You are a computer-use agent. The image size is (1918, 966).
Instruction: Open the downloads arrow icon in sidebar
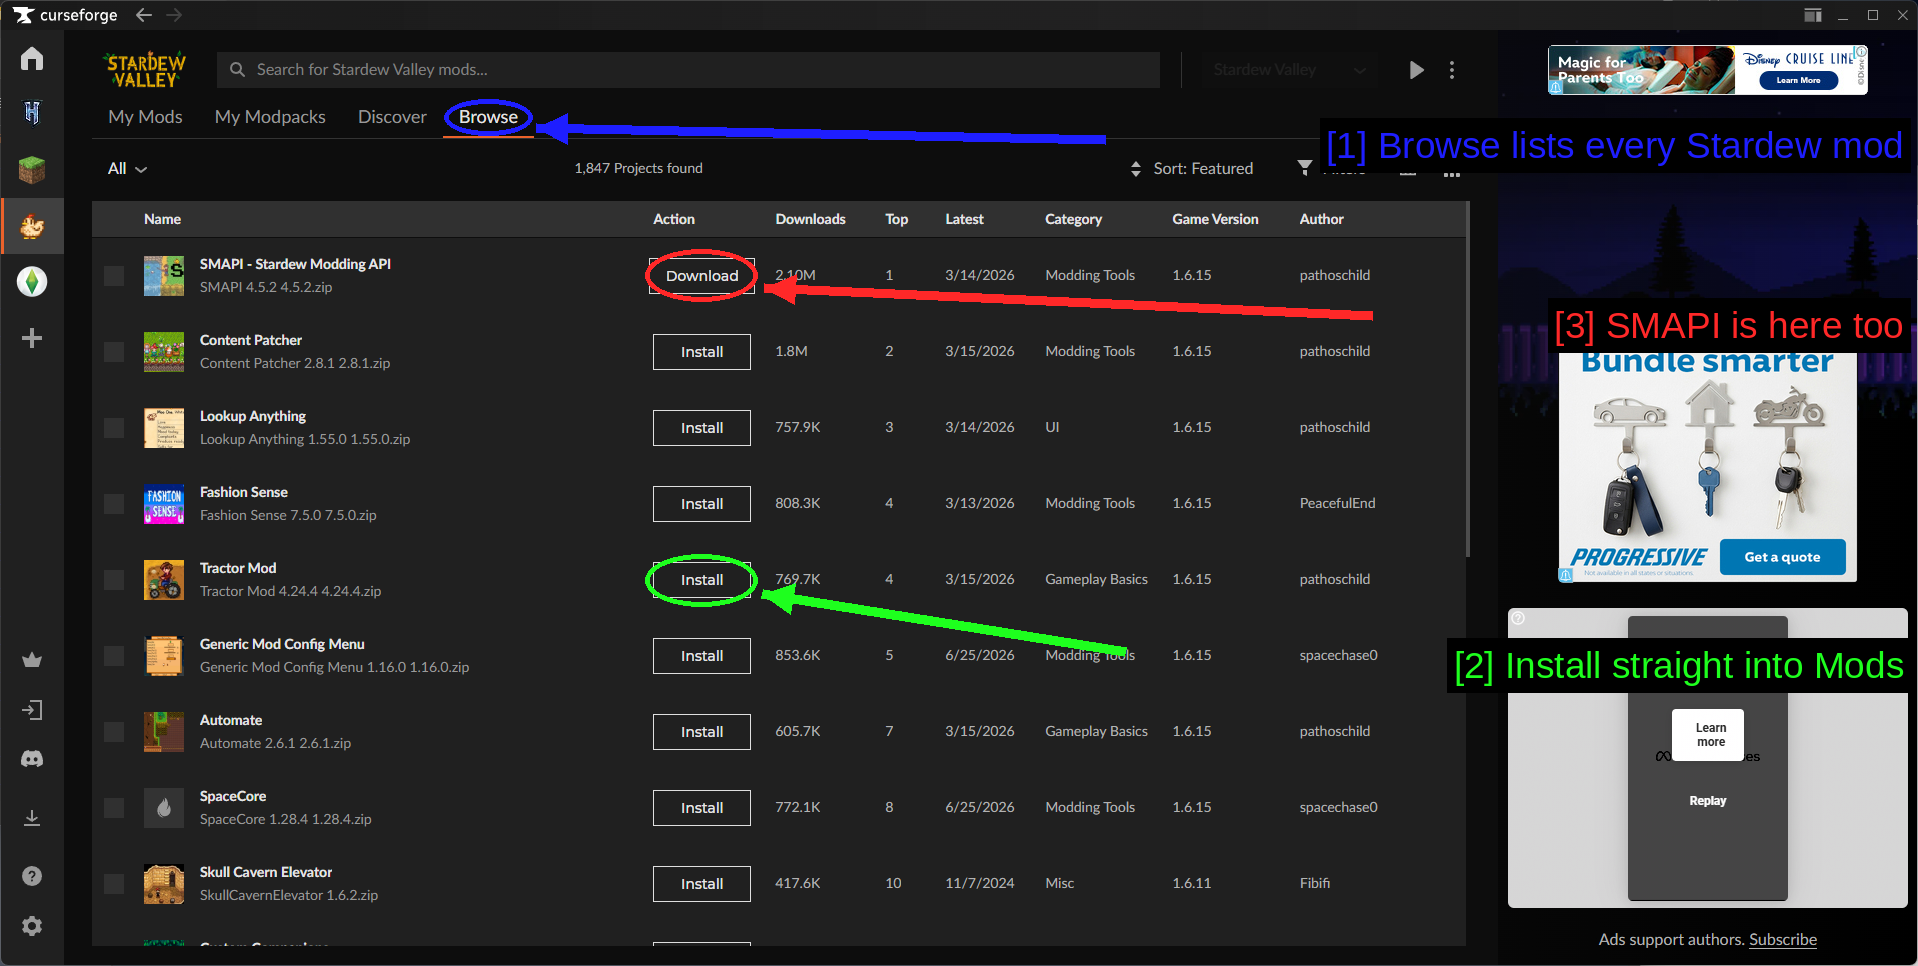pos(32,818)
